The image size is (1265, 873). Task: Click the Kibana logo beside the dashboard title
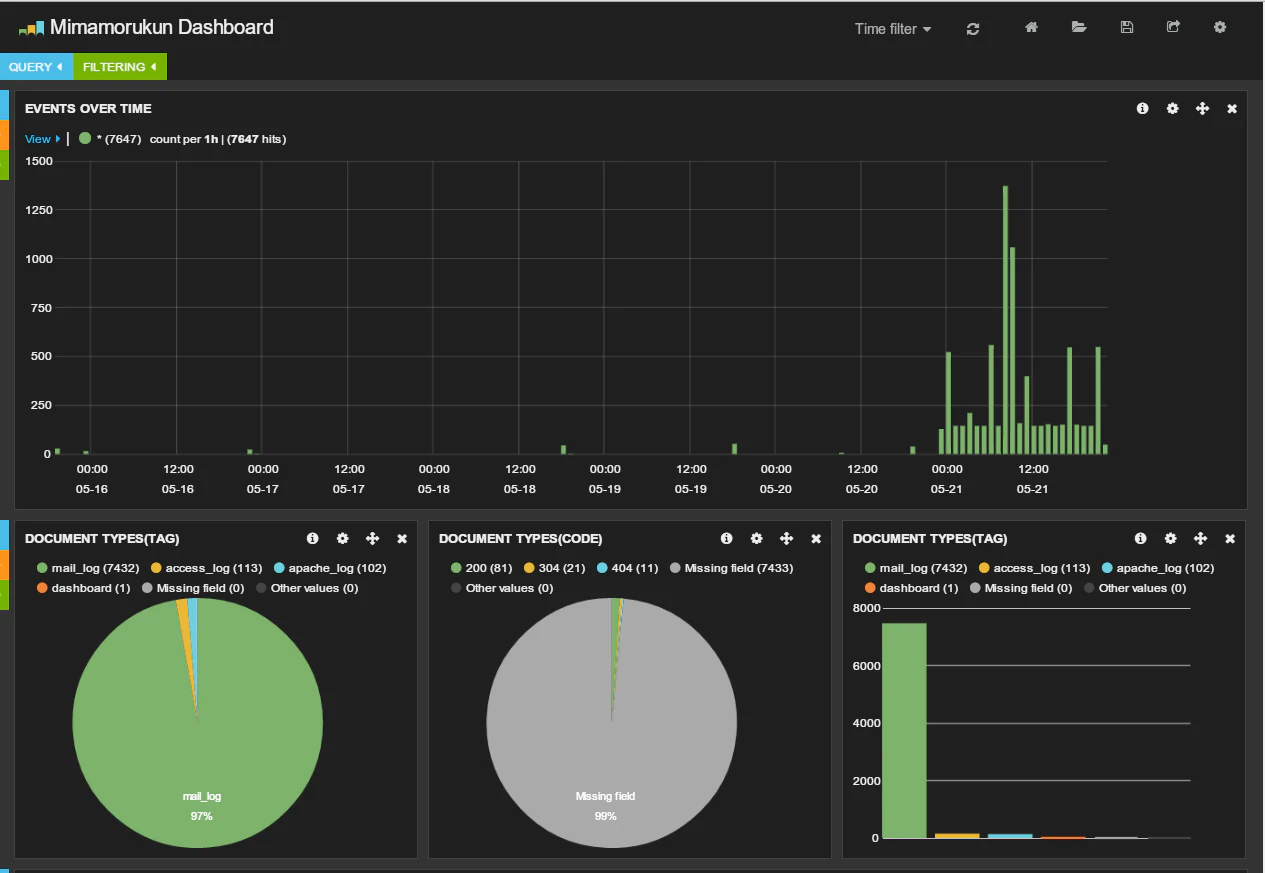[x=31, y=29]
